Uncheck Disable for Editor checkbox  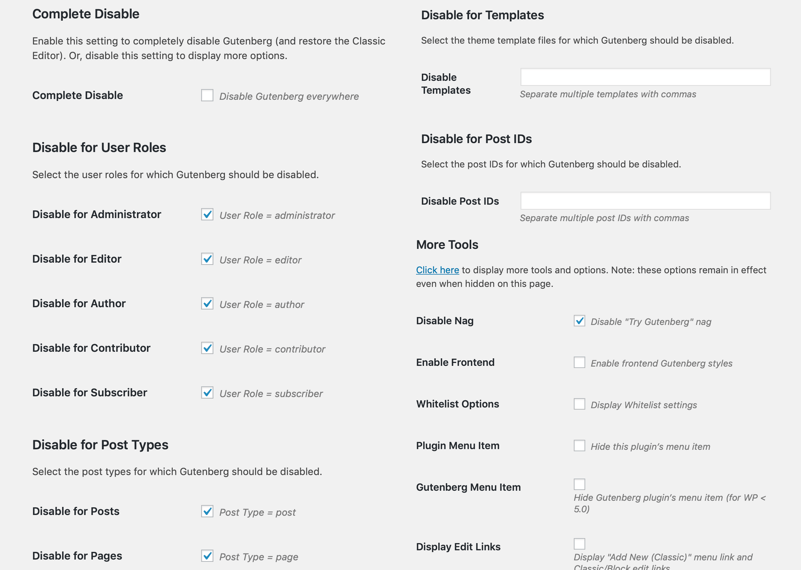coord(207,259)
